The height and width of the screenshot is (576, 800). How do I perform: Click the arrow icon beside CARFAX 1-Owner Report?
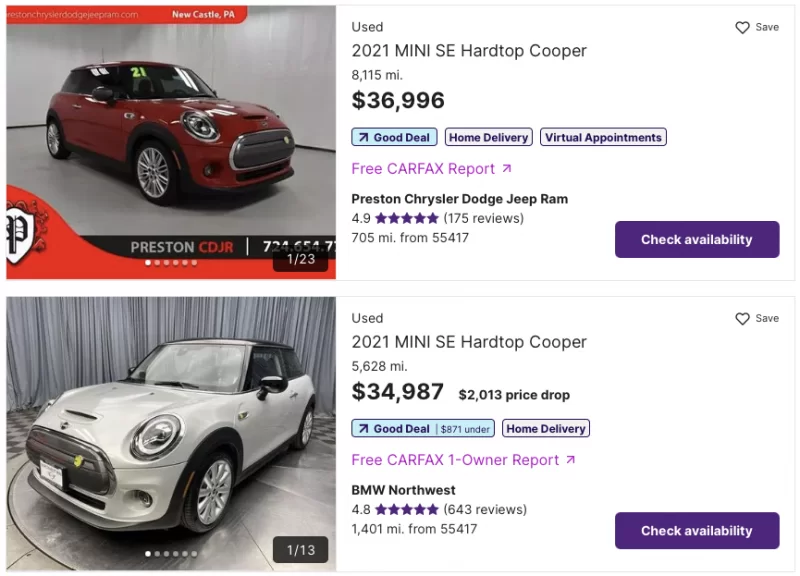[570, 460]
